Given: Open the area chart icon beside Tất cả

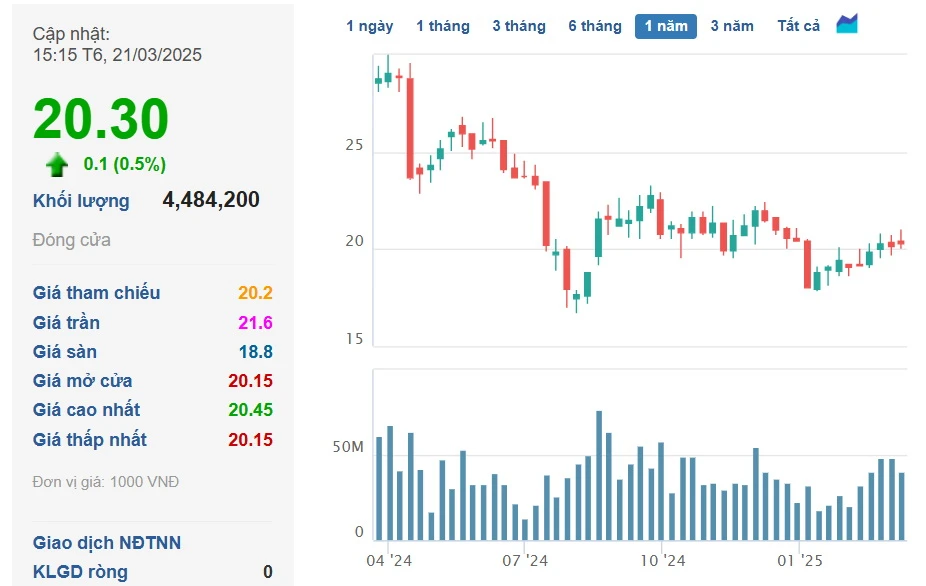Looking at the screenshot, I should 847,24.
